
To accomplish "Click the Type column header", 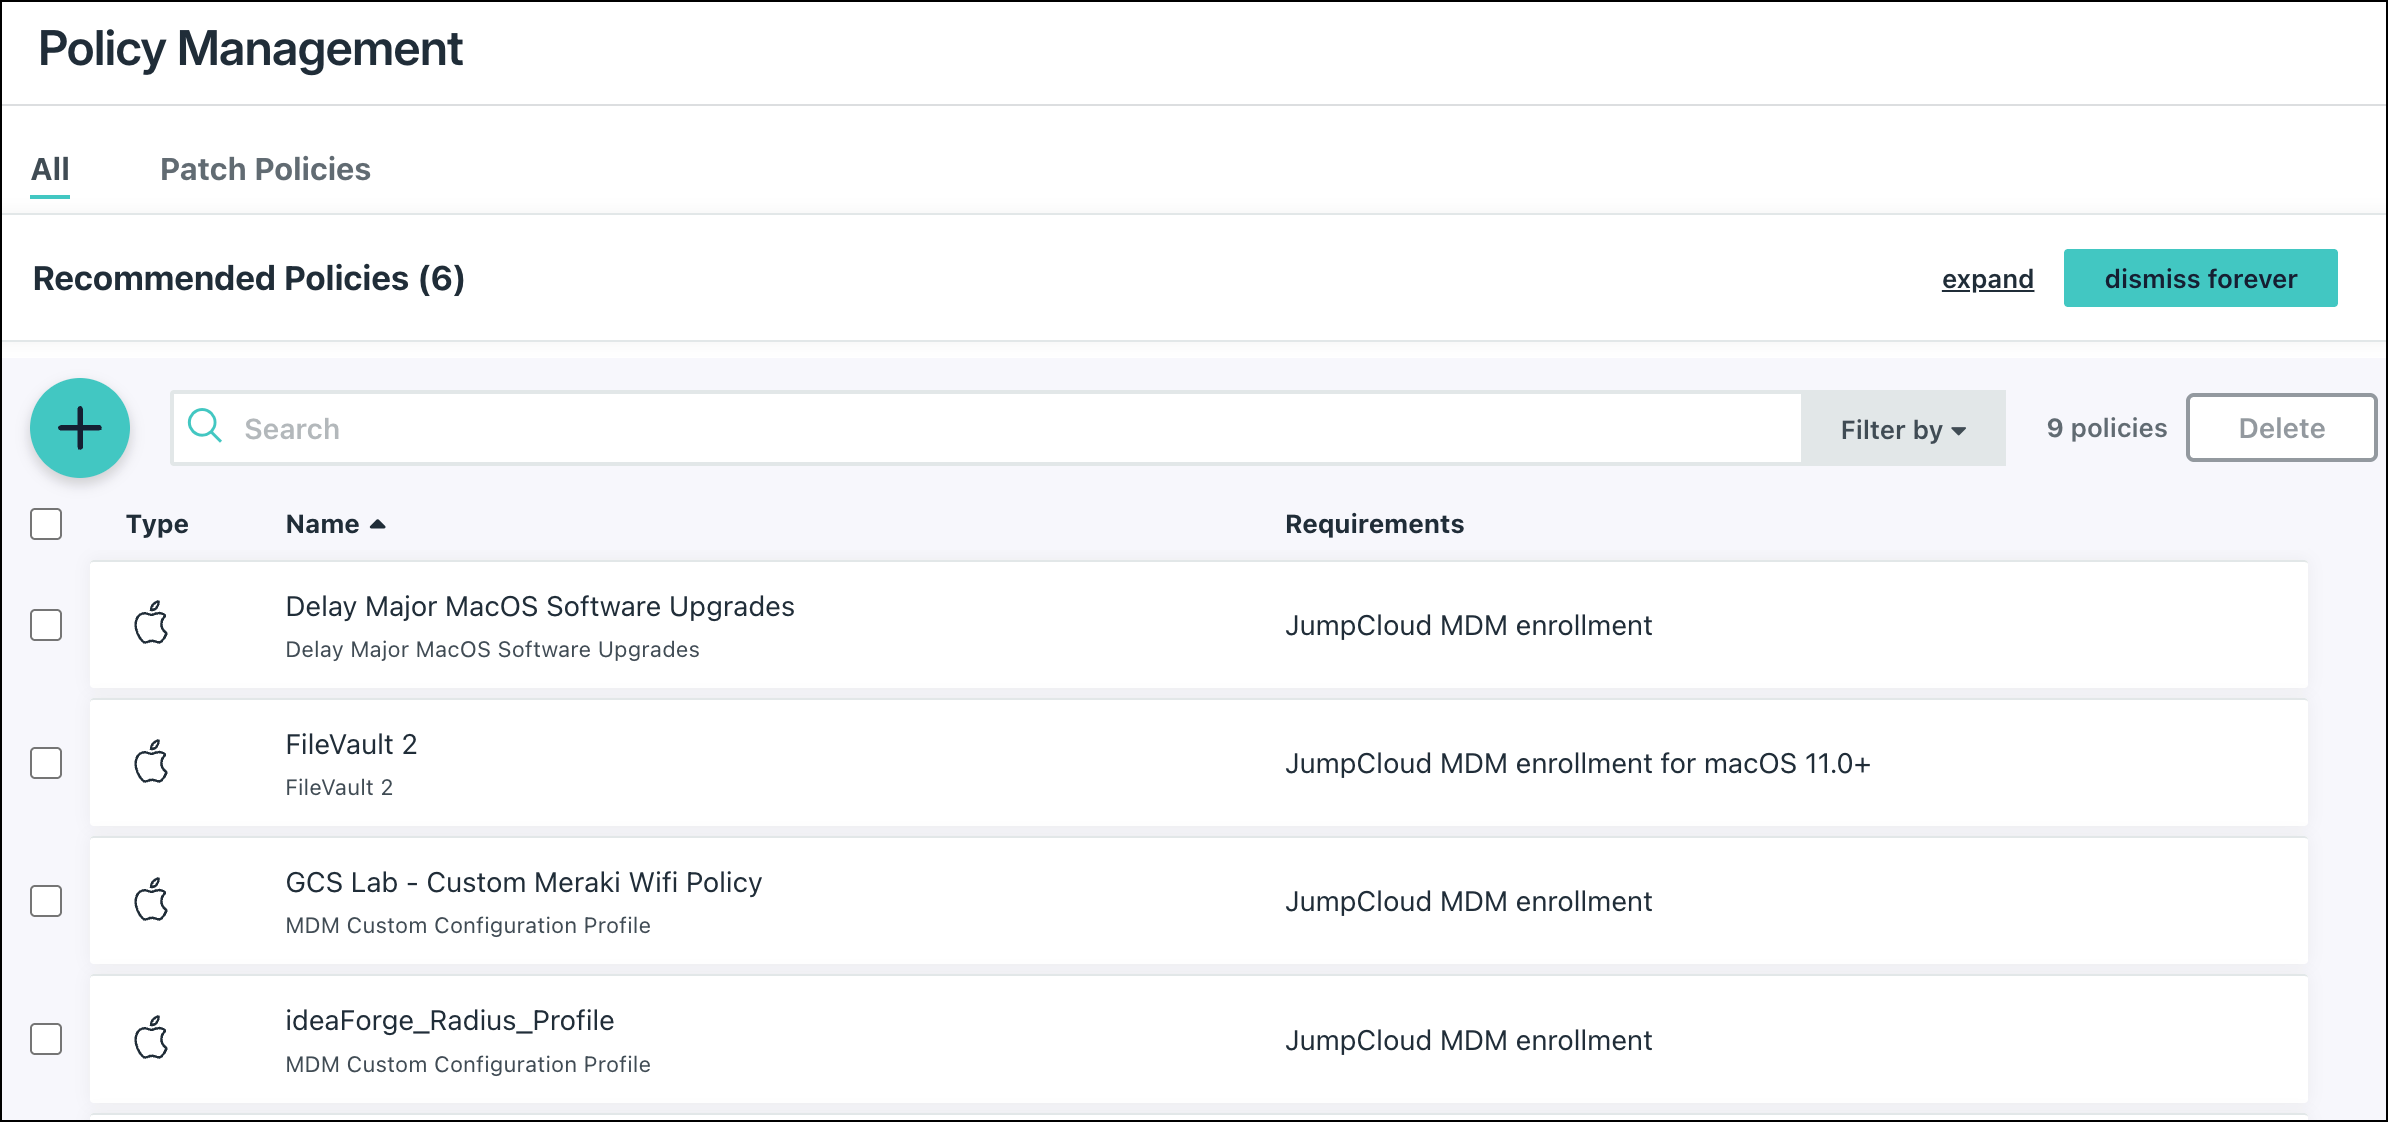I will click(157, 524).
